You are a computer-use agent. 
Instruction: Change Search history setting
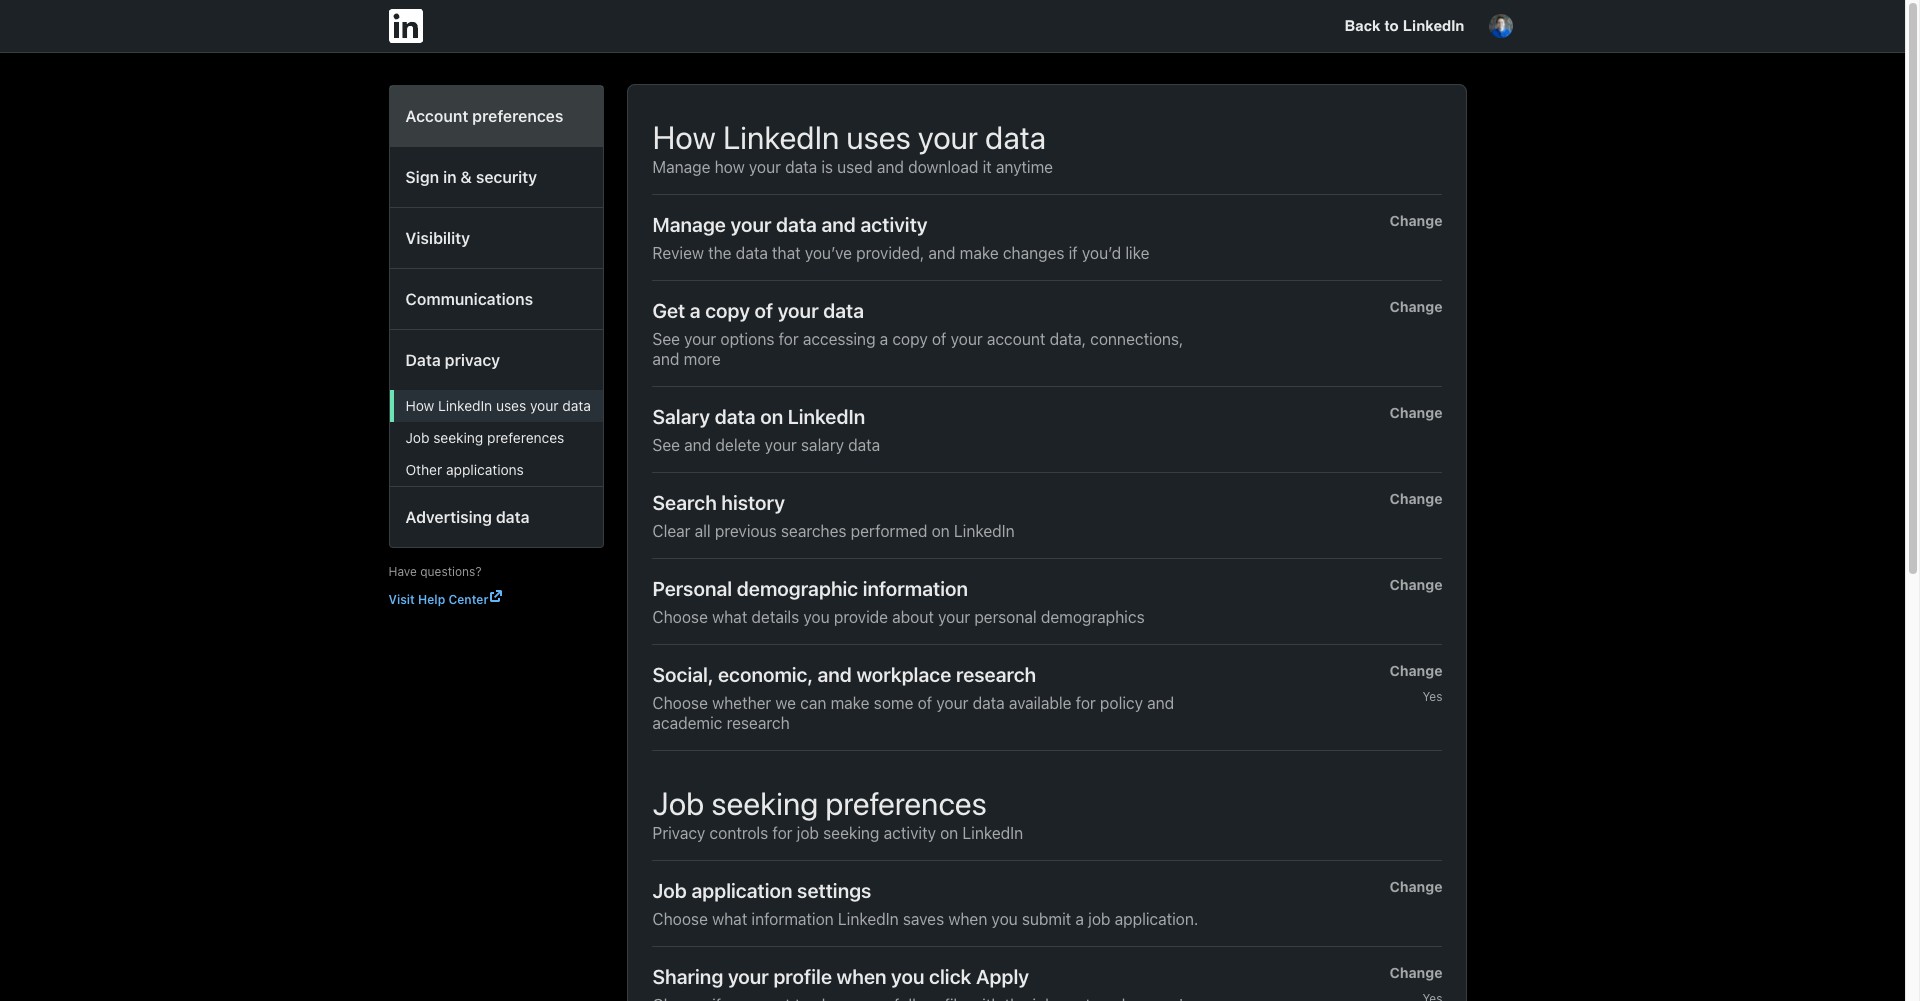coord(1415,500)
